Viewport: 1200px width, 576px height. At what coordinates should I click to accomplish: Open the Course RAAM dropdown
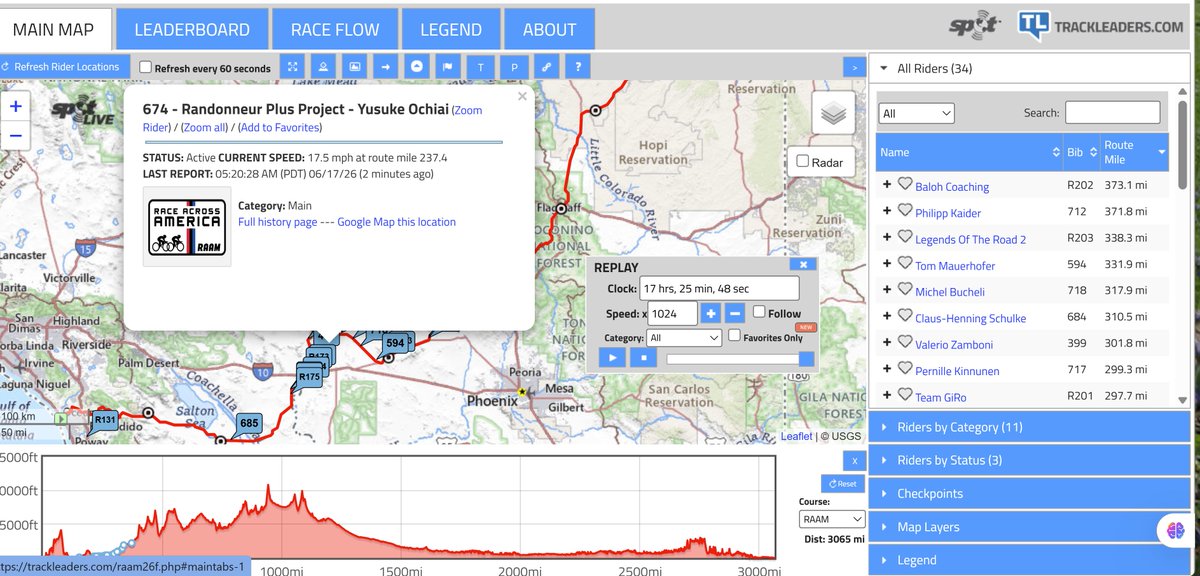(832, 519)
